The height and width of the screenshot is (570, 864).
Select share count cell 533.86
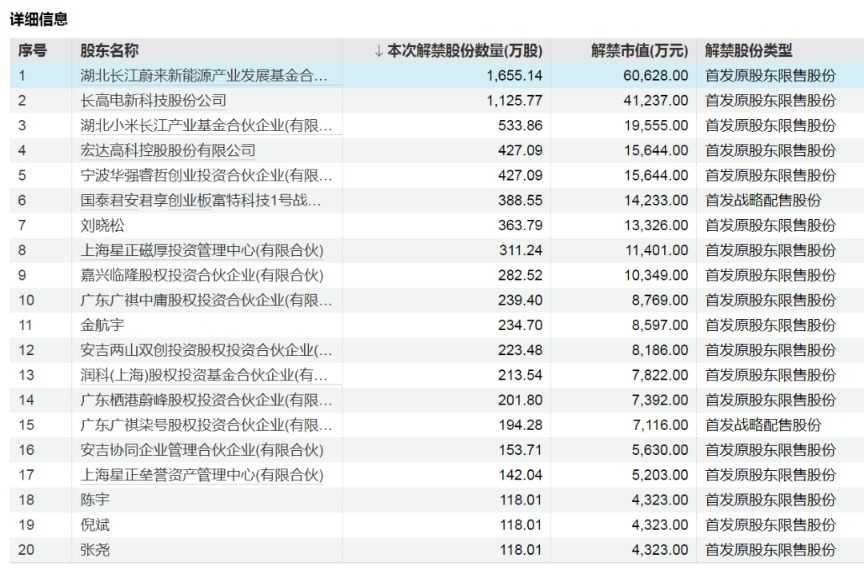520,125
